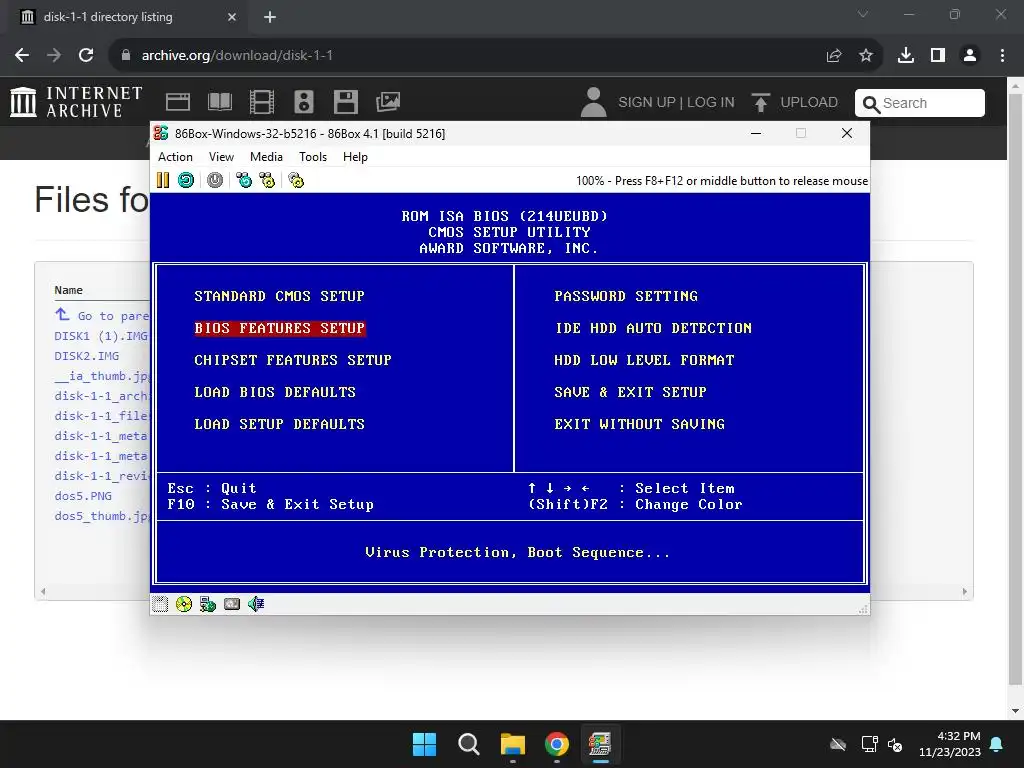Open DISK2.IMG file link
1024x768 pixels.
point(87,356)
